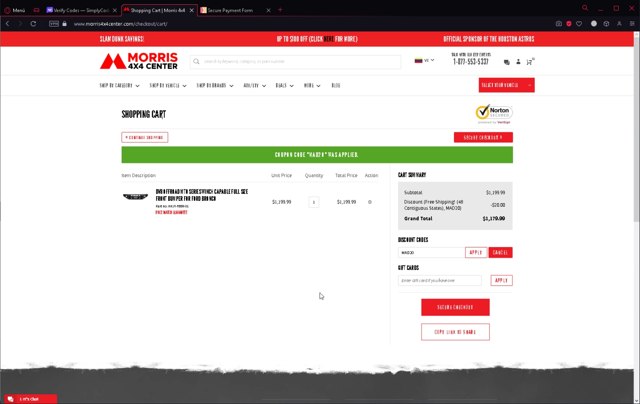Click the phone number 1-877-553-5337
This screenshot has height=404, width=640.
471,62
